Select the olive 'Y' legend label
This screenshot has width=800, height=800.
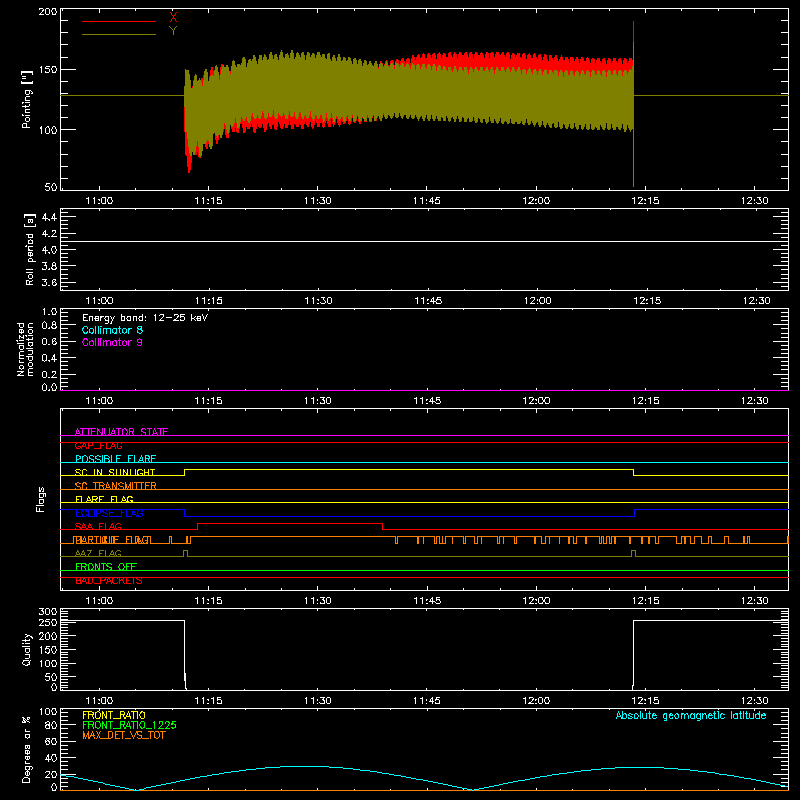173,31
